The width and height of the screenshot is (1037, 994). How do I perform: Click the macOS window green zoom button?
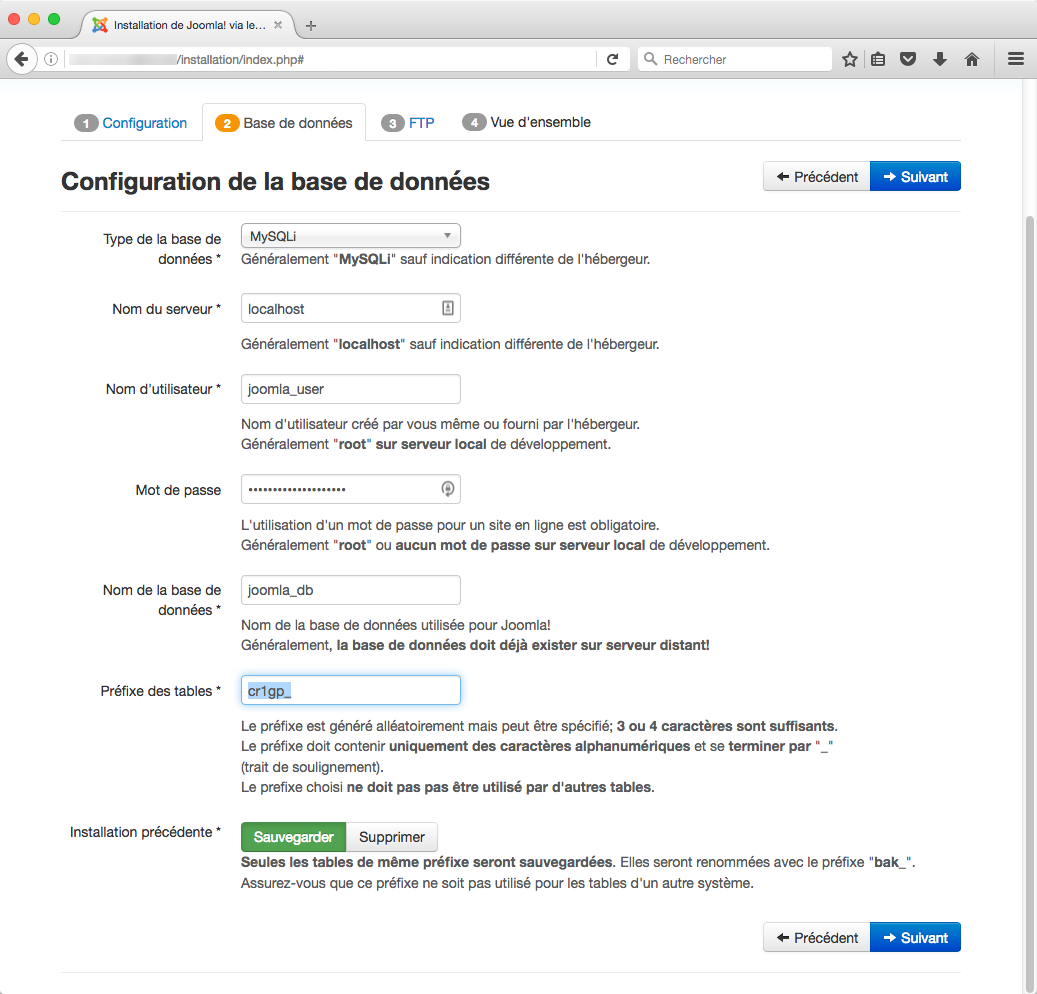coord(54,19)
